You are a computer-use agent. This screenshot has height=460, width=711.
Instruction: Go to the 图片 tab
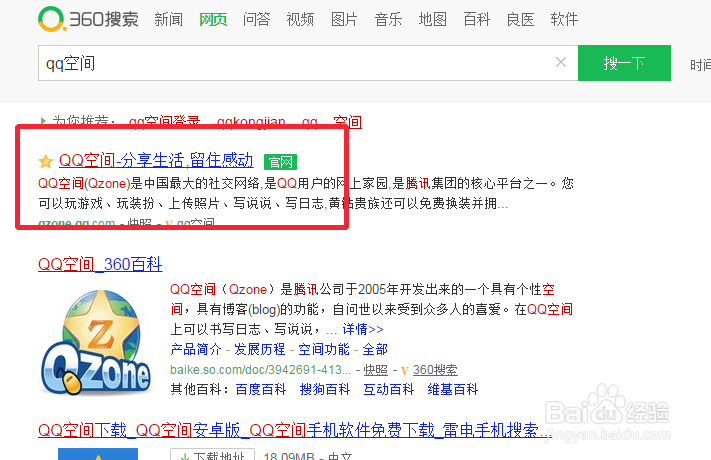[x=344, y=20]
